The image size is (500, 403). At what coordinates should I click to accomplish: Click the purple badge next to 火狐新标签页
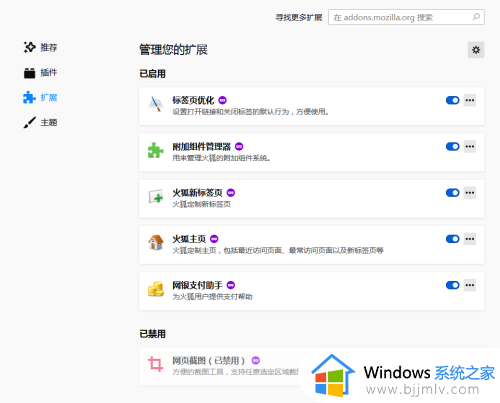click(x=231, y=193)
